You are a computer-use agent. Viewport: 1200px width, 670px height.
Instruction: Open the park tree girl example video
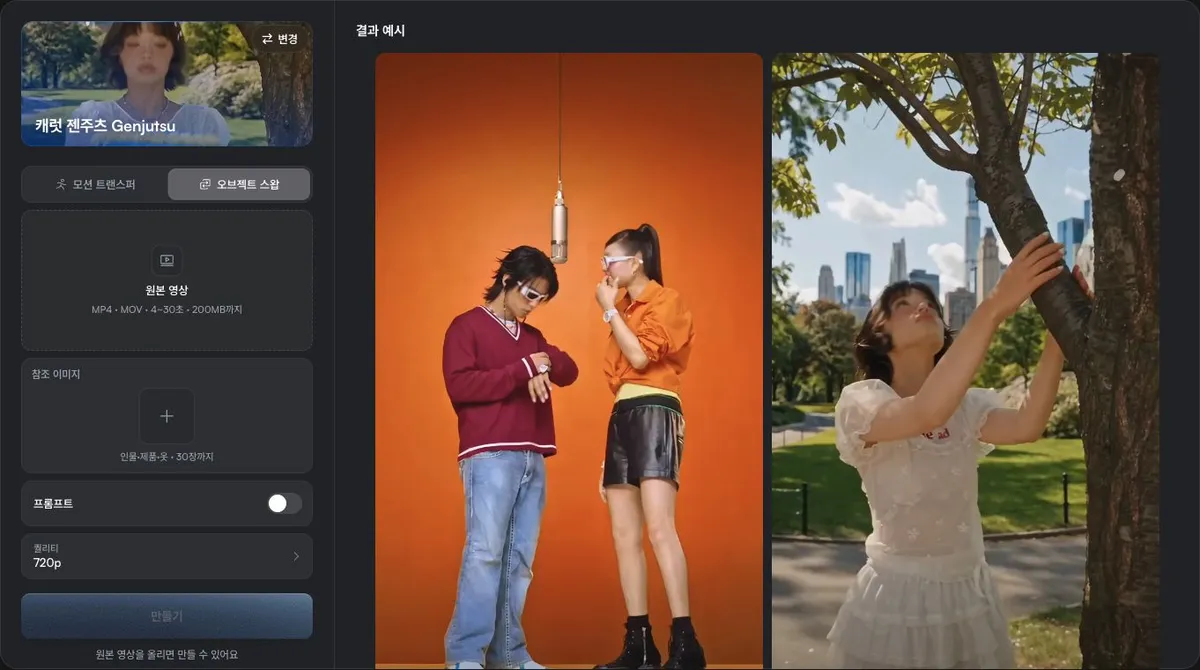(x=966, y=360)
